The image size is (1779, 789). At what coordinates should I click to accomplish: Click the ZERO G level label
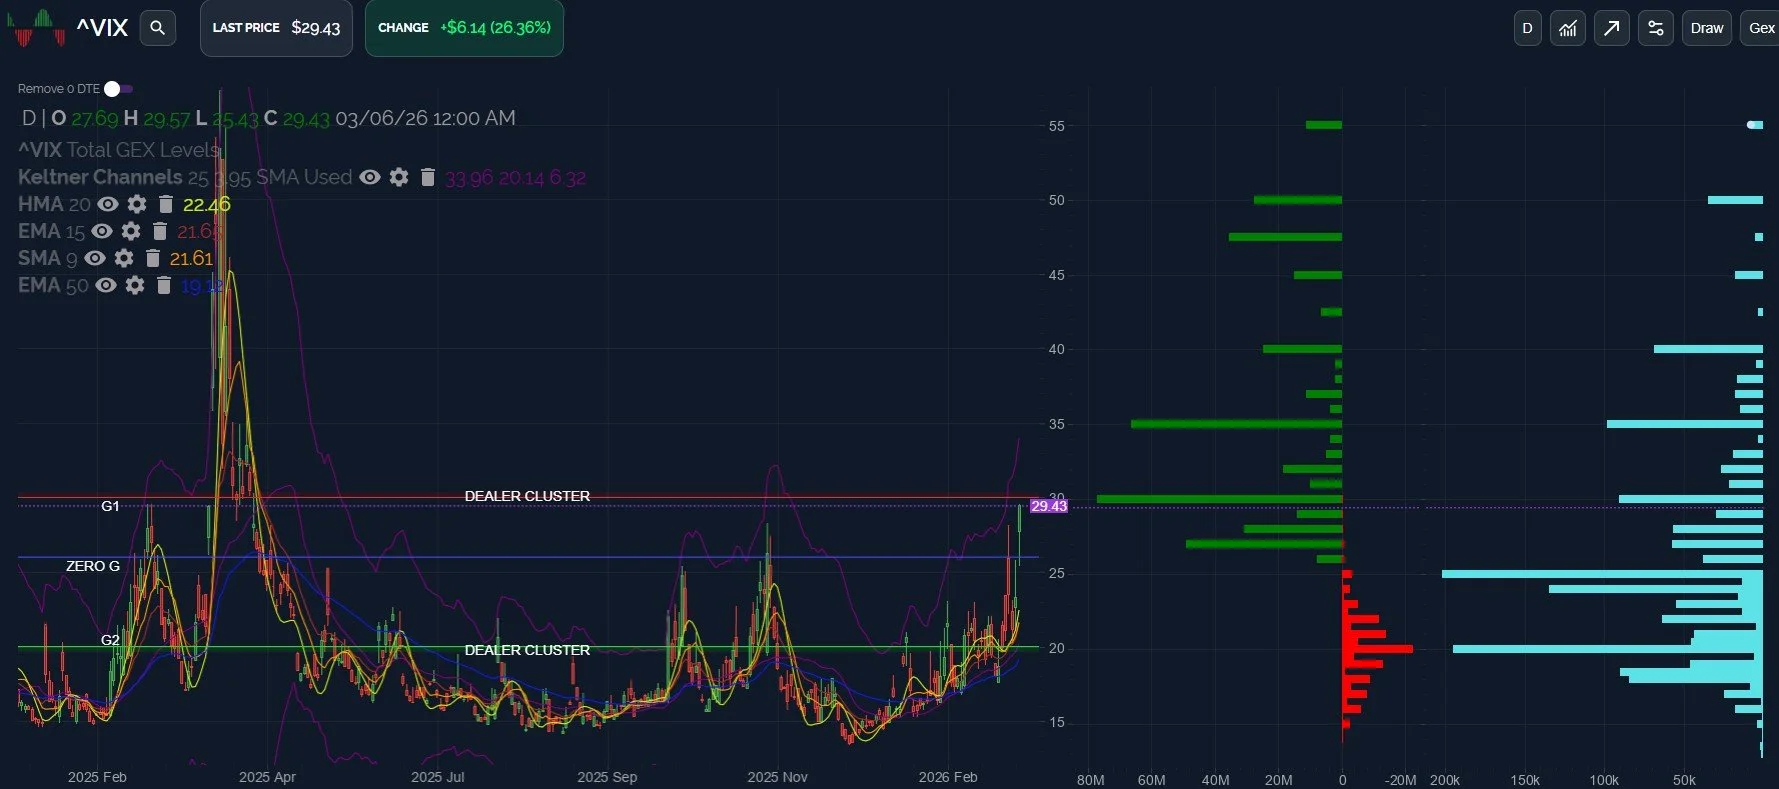tap(93, 566)
